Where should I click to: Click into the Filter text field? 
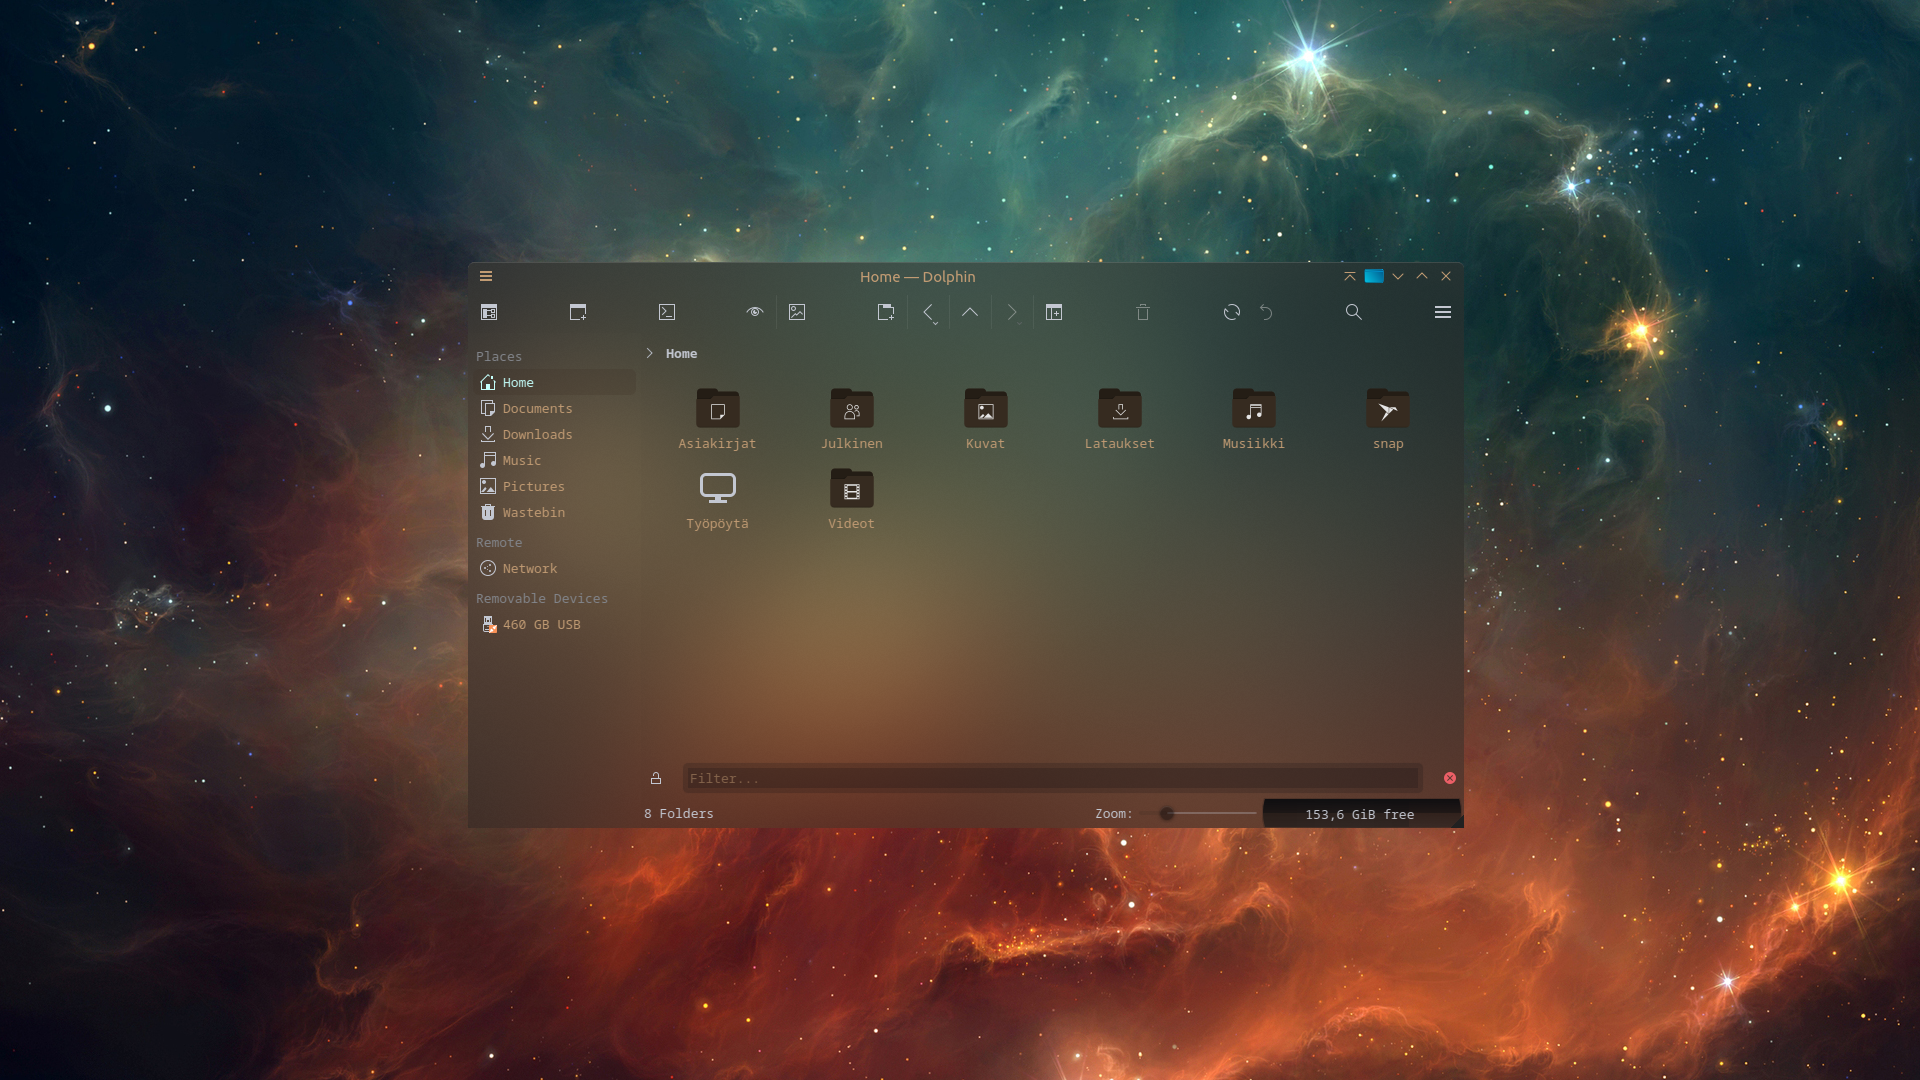(1052, 778)
